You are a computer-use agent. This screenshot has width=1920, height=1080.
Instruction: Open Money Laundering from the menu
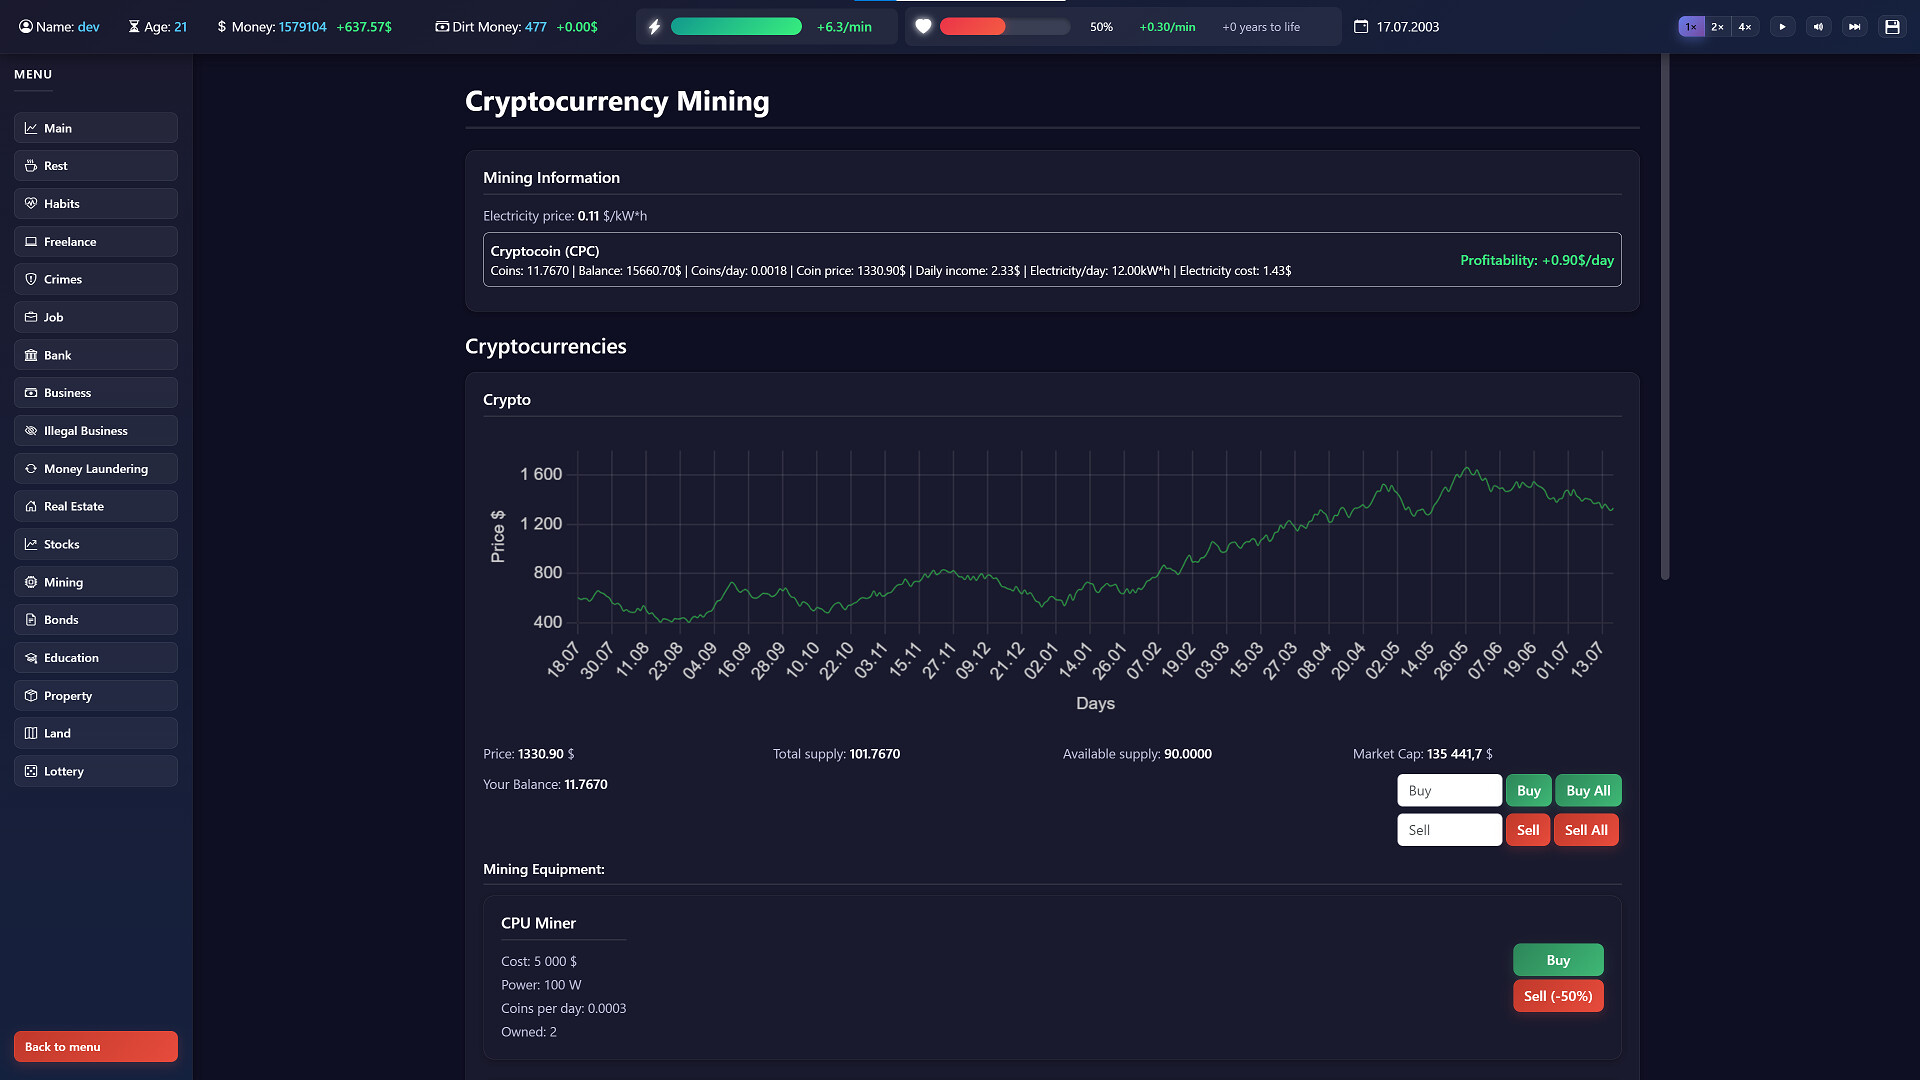click(96, 469)
